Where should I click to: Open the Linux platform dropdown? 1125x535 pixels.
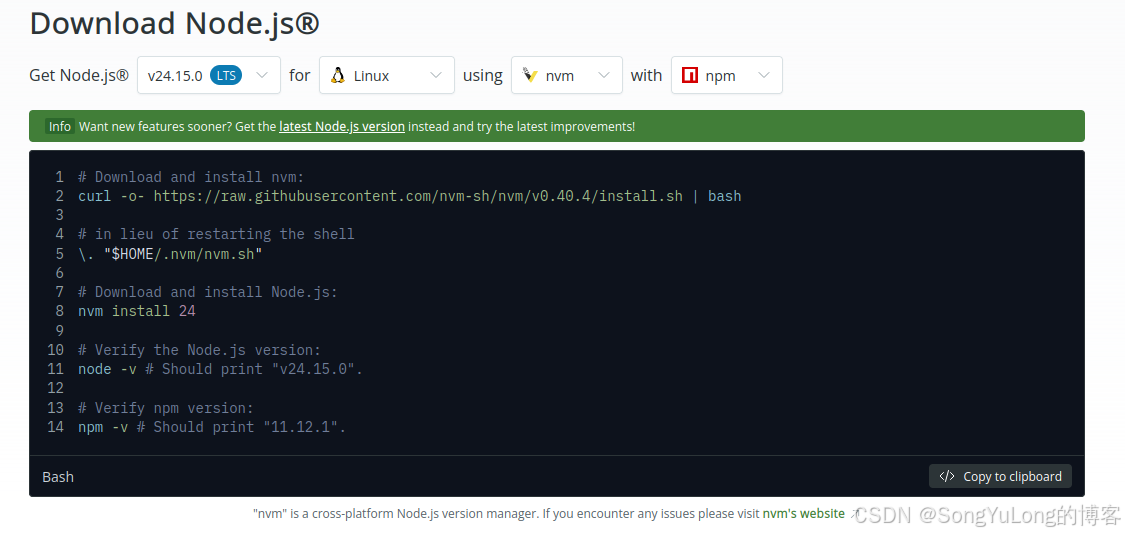pos(387,75)
